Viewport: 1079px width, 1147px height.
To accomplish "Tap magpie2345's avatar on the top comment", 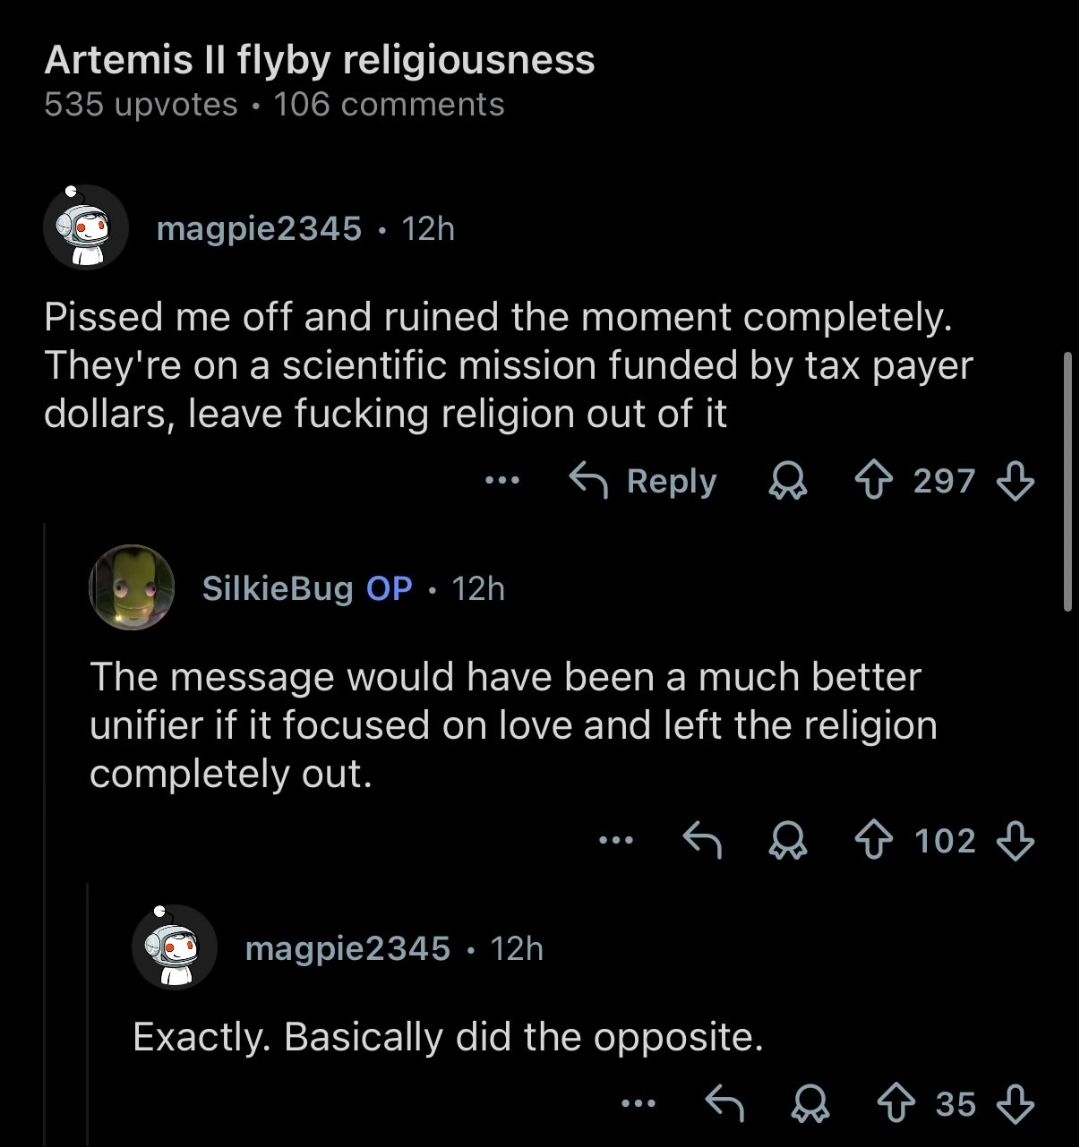I will click(85, 228).
